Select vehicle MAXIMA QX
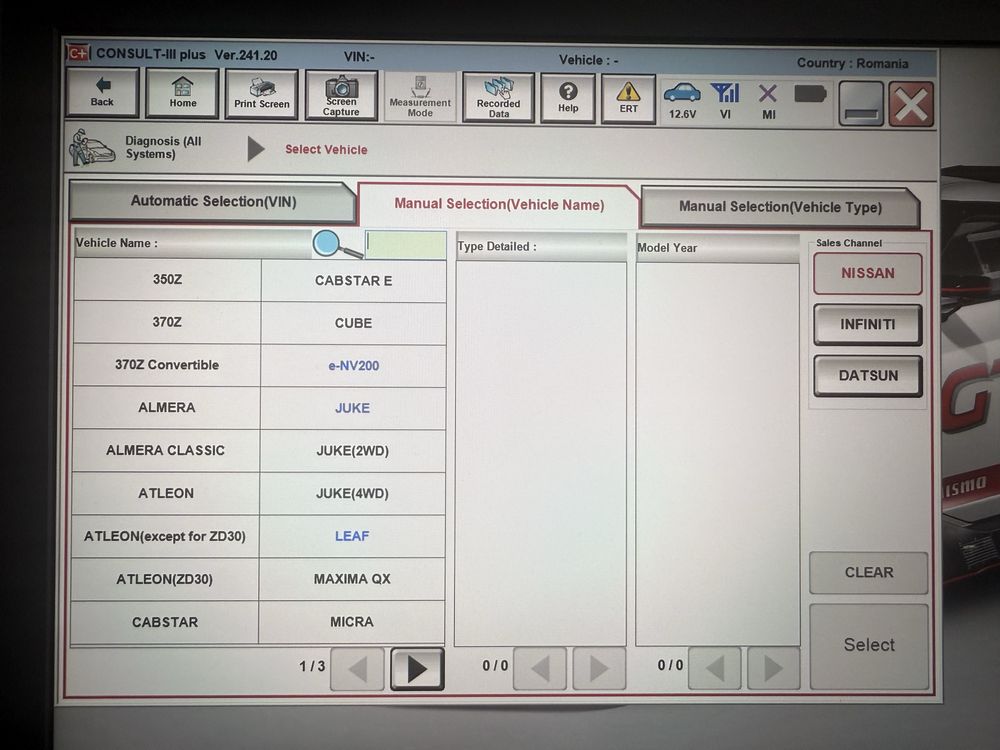The image size is (1000, 750). (x=352, y=579)
